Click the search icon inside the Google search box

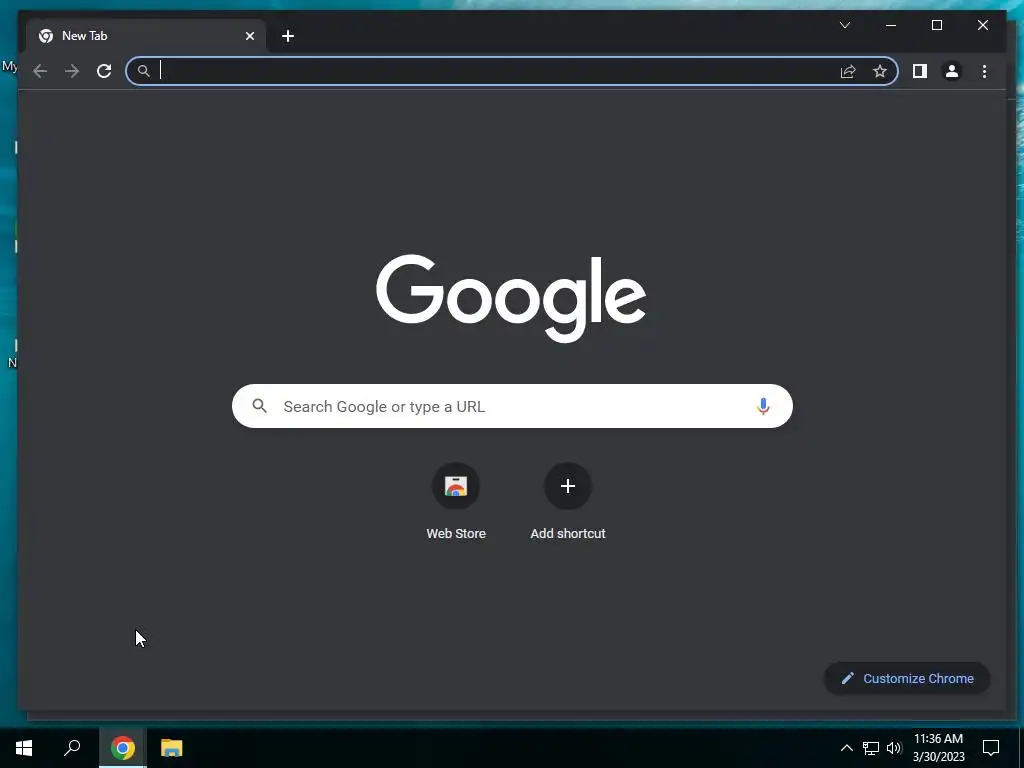point(259,406)
